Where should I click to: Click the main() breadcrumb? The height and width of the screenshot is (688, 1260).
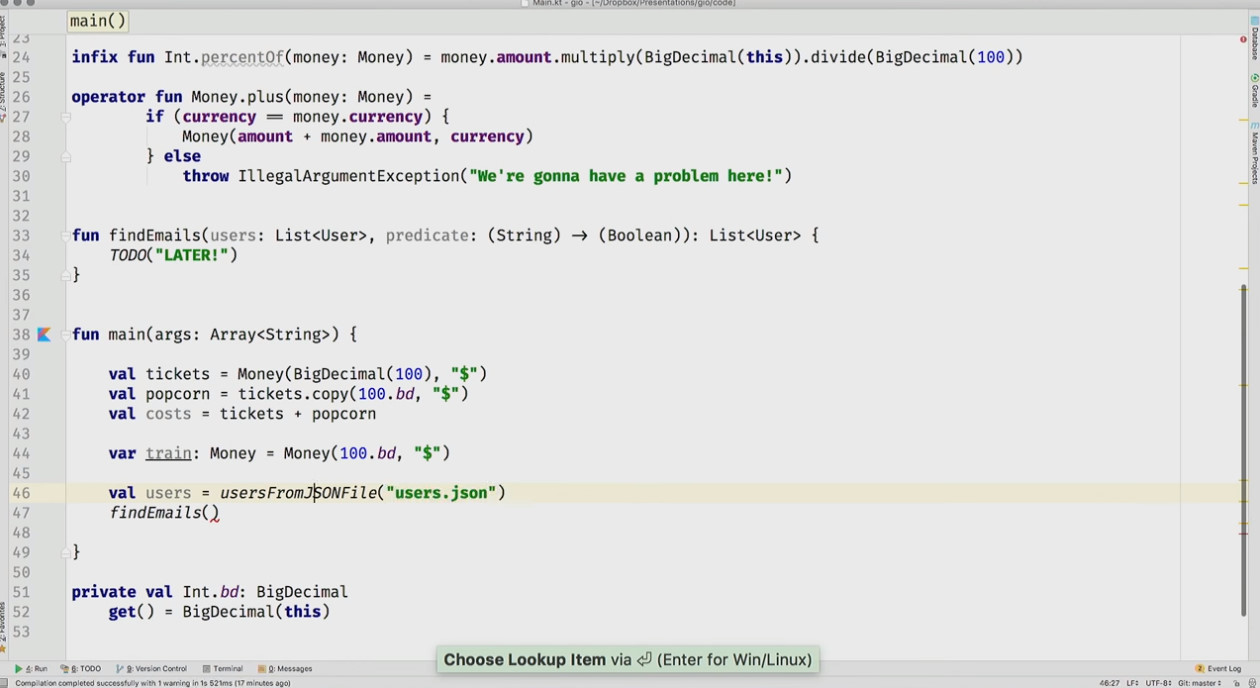click(98, 21)
